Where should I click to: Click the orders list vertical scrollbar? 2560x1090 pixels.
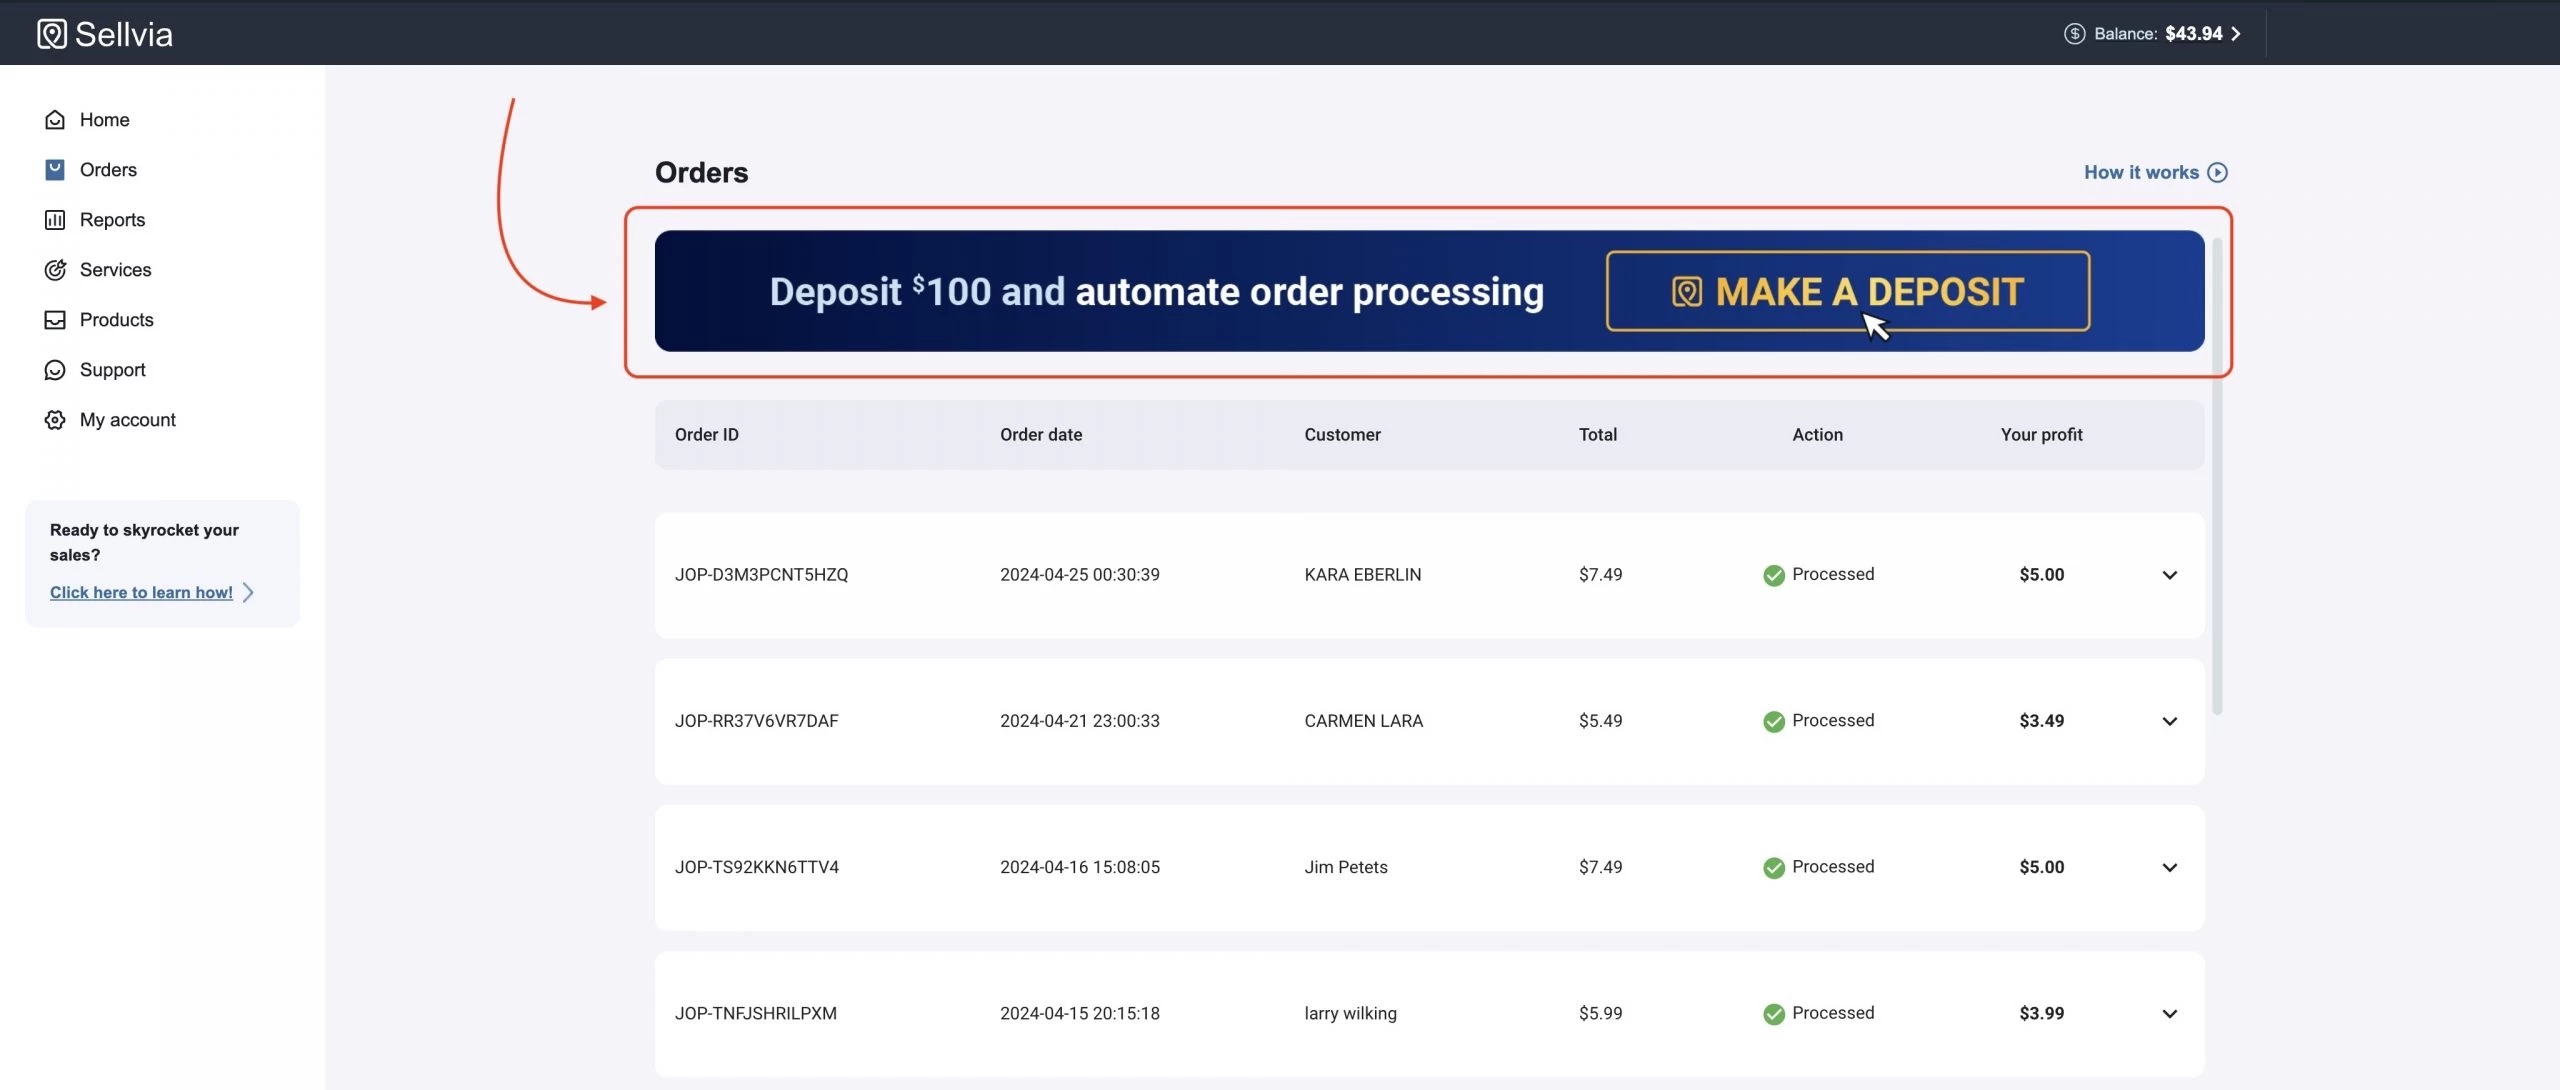(x=2217, y=475)
